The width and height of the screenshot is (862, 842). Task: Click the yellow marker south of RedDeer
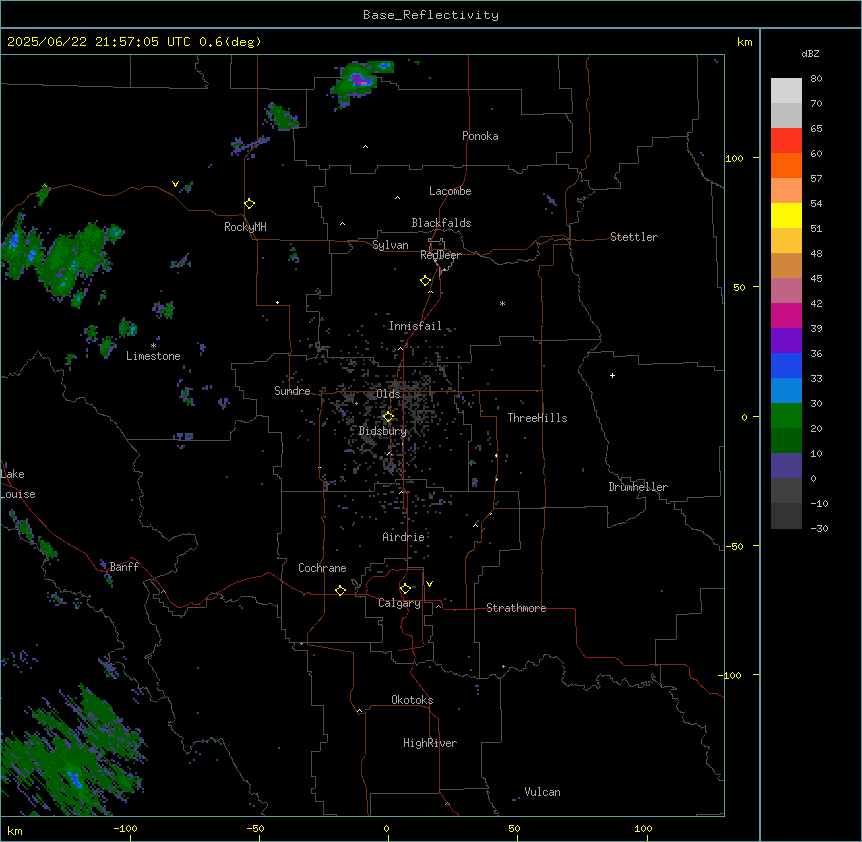click(425, 281)
